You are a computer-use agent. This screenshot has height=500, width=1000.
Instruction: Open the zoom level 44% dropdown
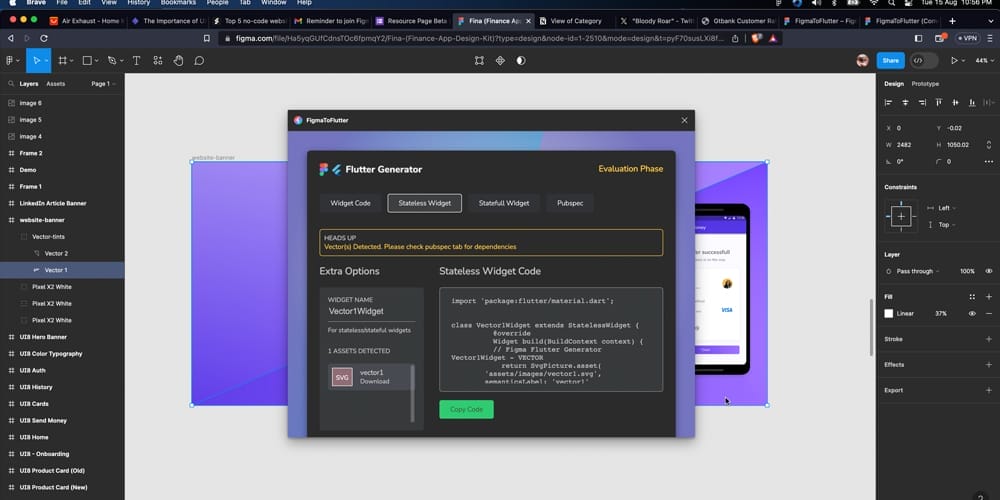(983, 60)
